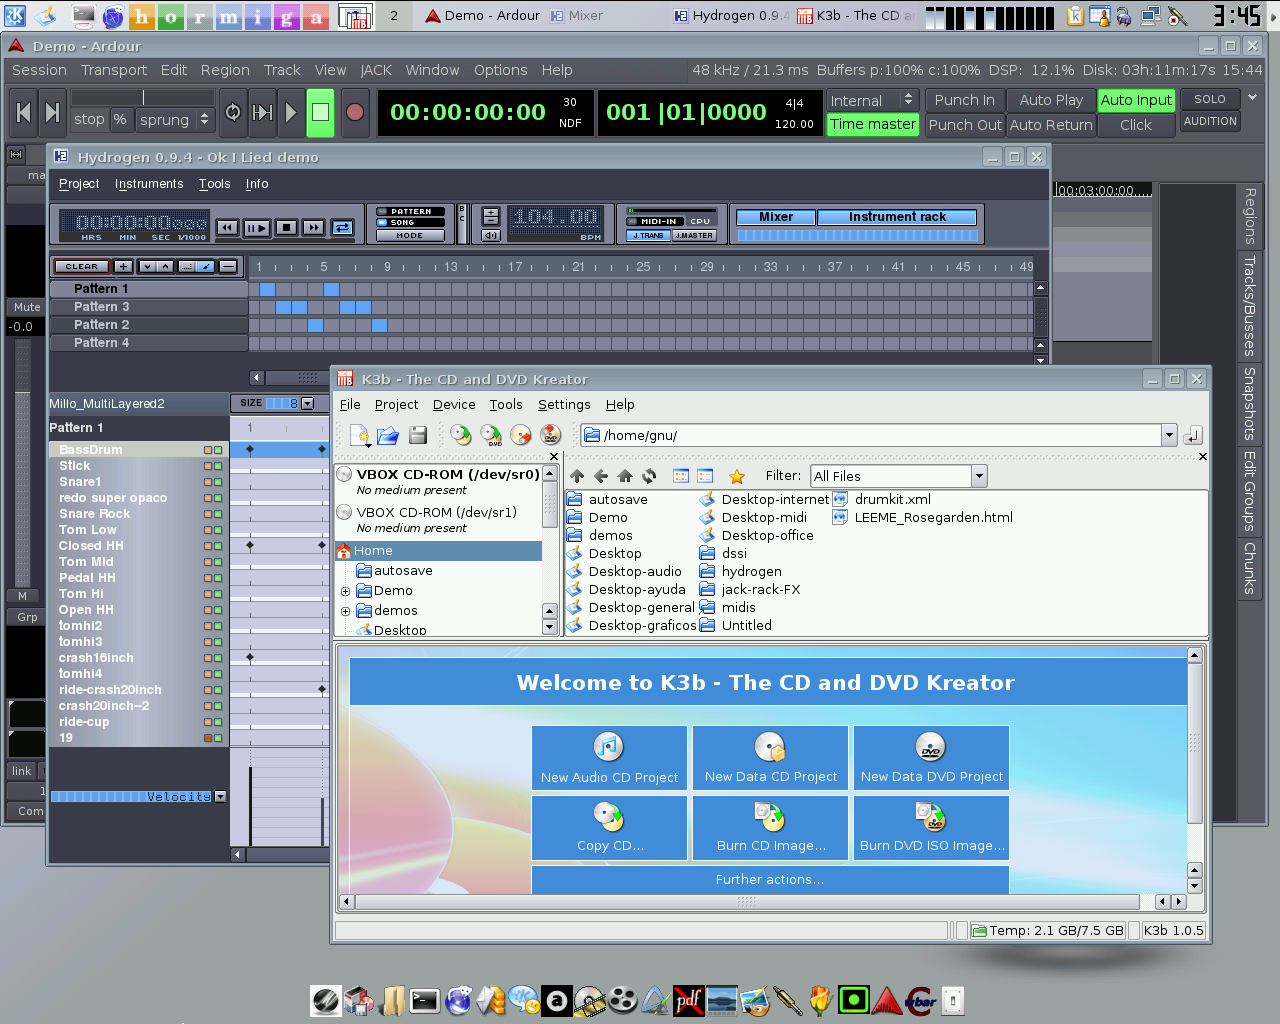Screen dimensions: 1280x1024
Task: Click K3b path field /home/gnu/
Action: (x=871, y=435)
